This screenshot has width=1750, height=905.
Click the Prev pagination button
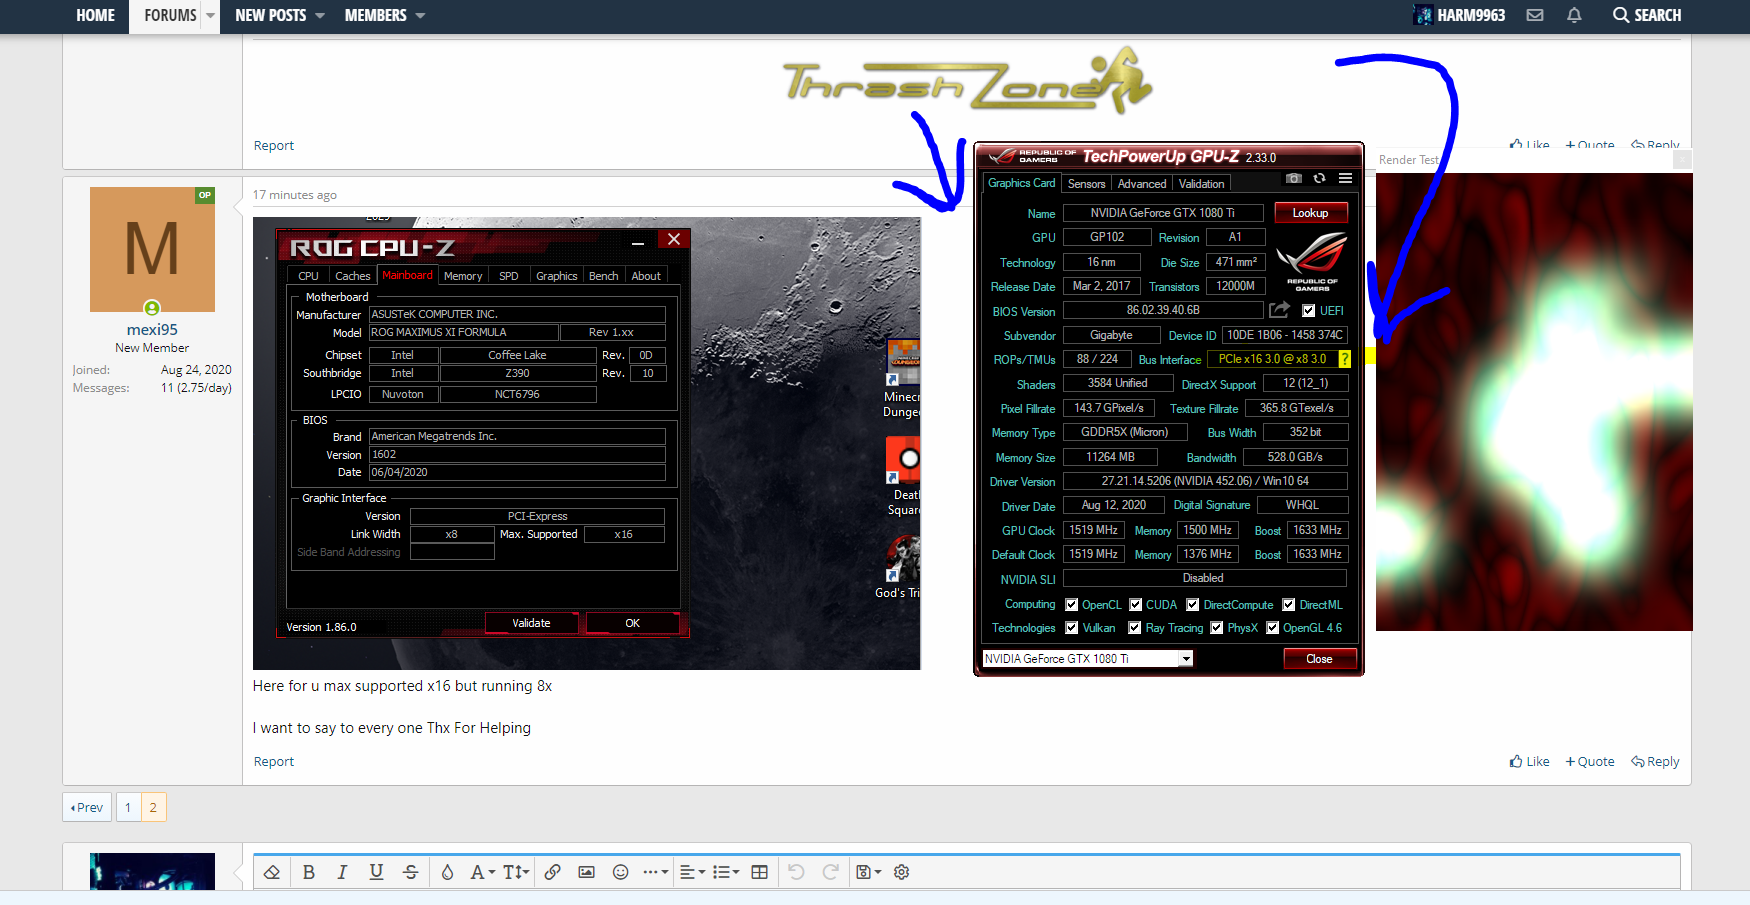tap(87, 807)
